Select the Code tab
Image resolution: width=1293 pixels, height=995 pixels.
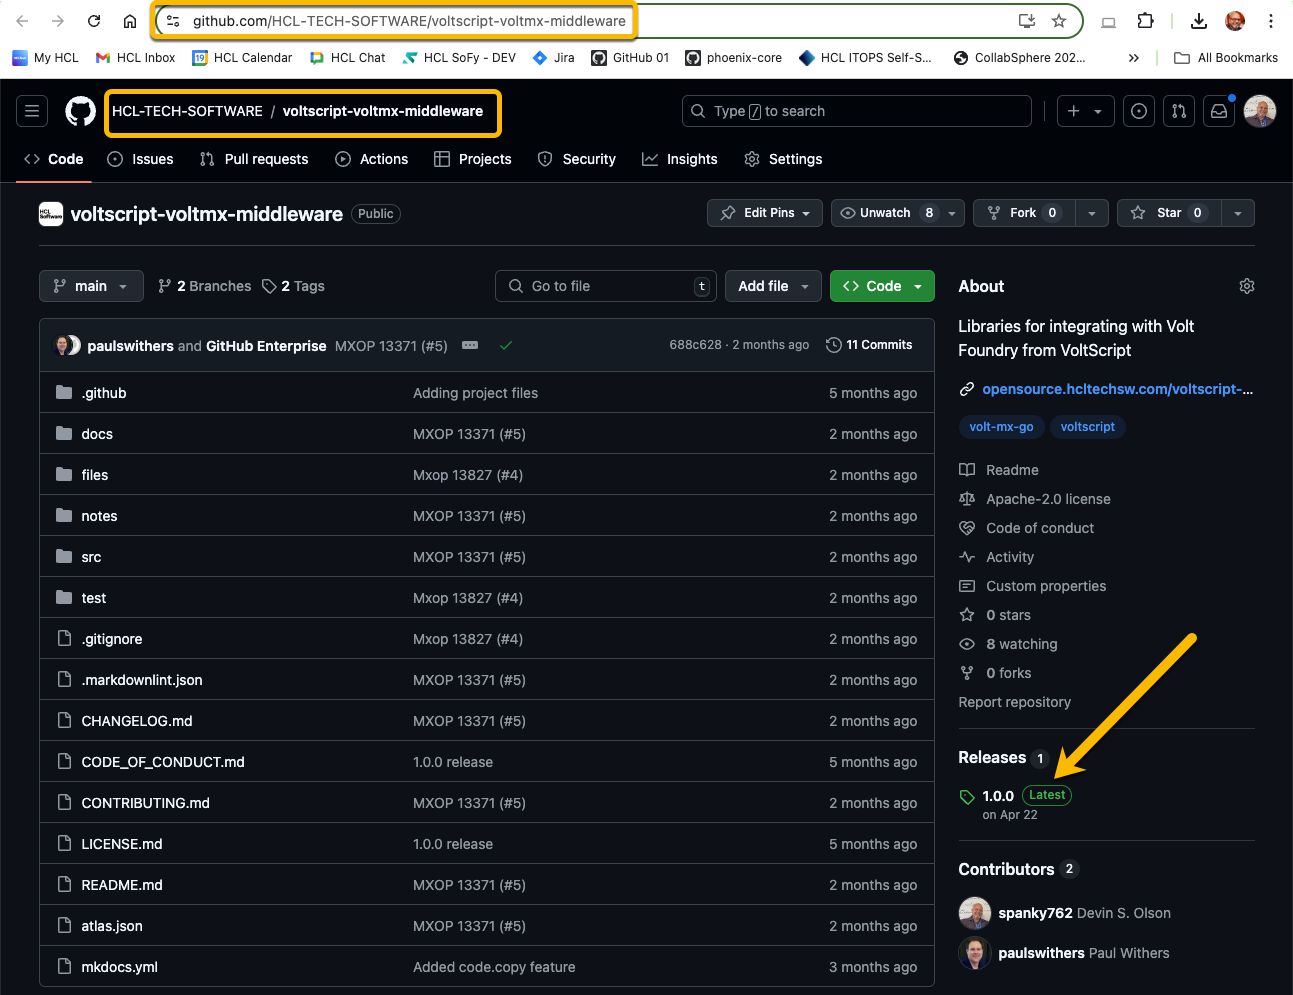click(54, 159)
